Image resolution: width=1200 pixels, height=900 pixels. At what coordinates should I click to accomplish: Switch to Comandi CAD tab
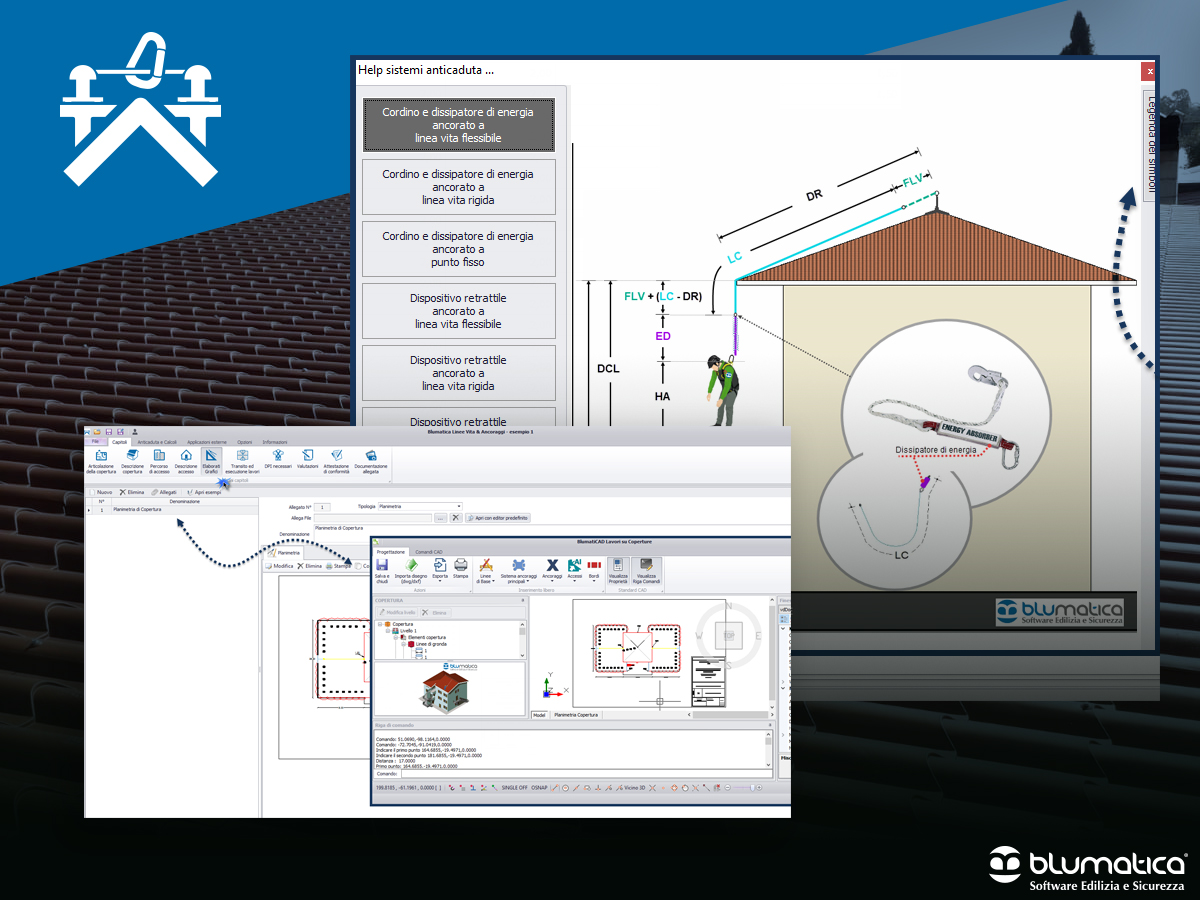coord(429,552)
